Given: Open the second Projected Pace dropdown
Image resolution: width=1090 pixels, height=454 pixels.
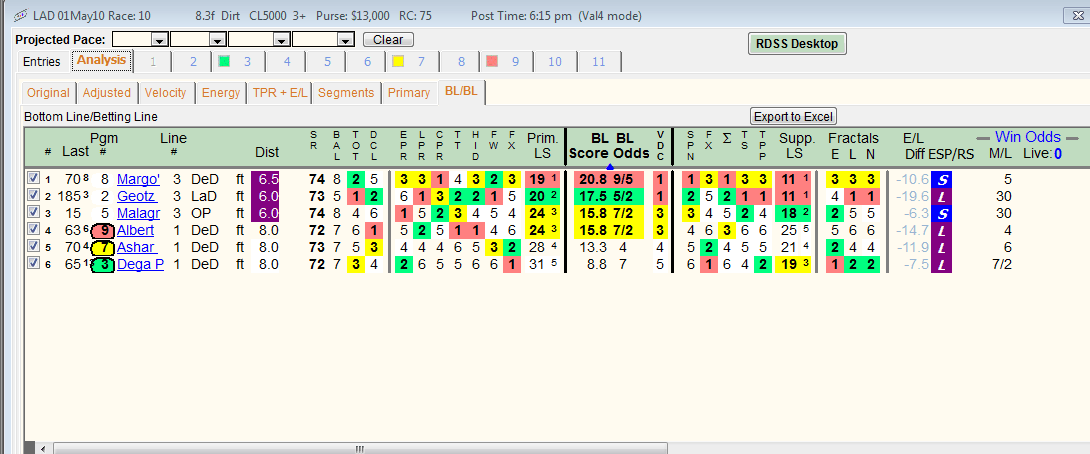Looking at the screenshot, I should (218, 40).
